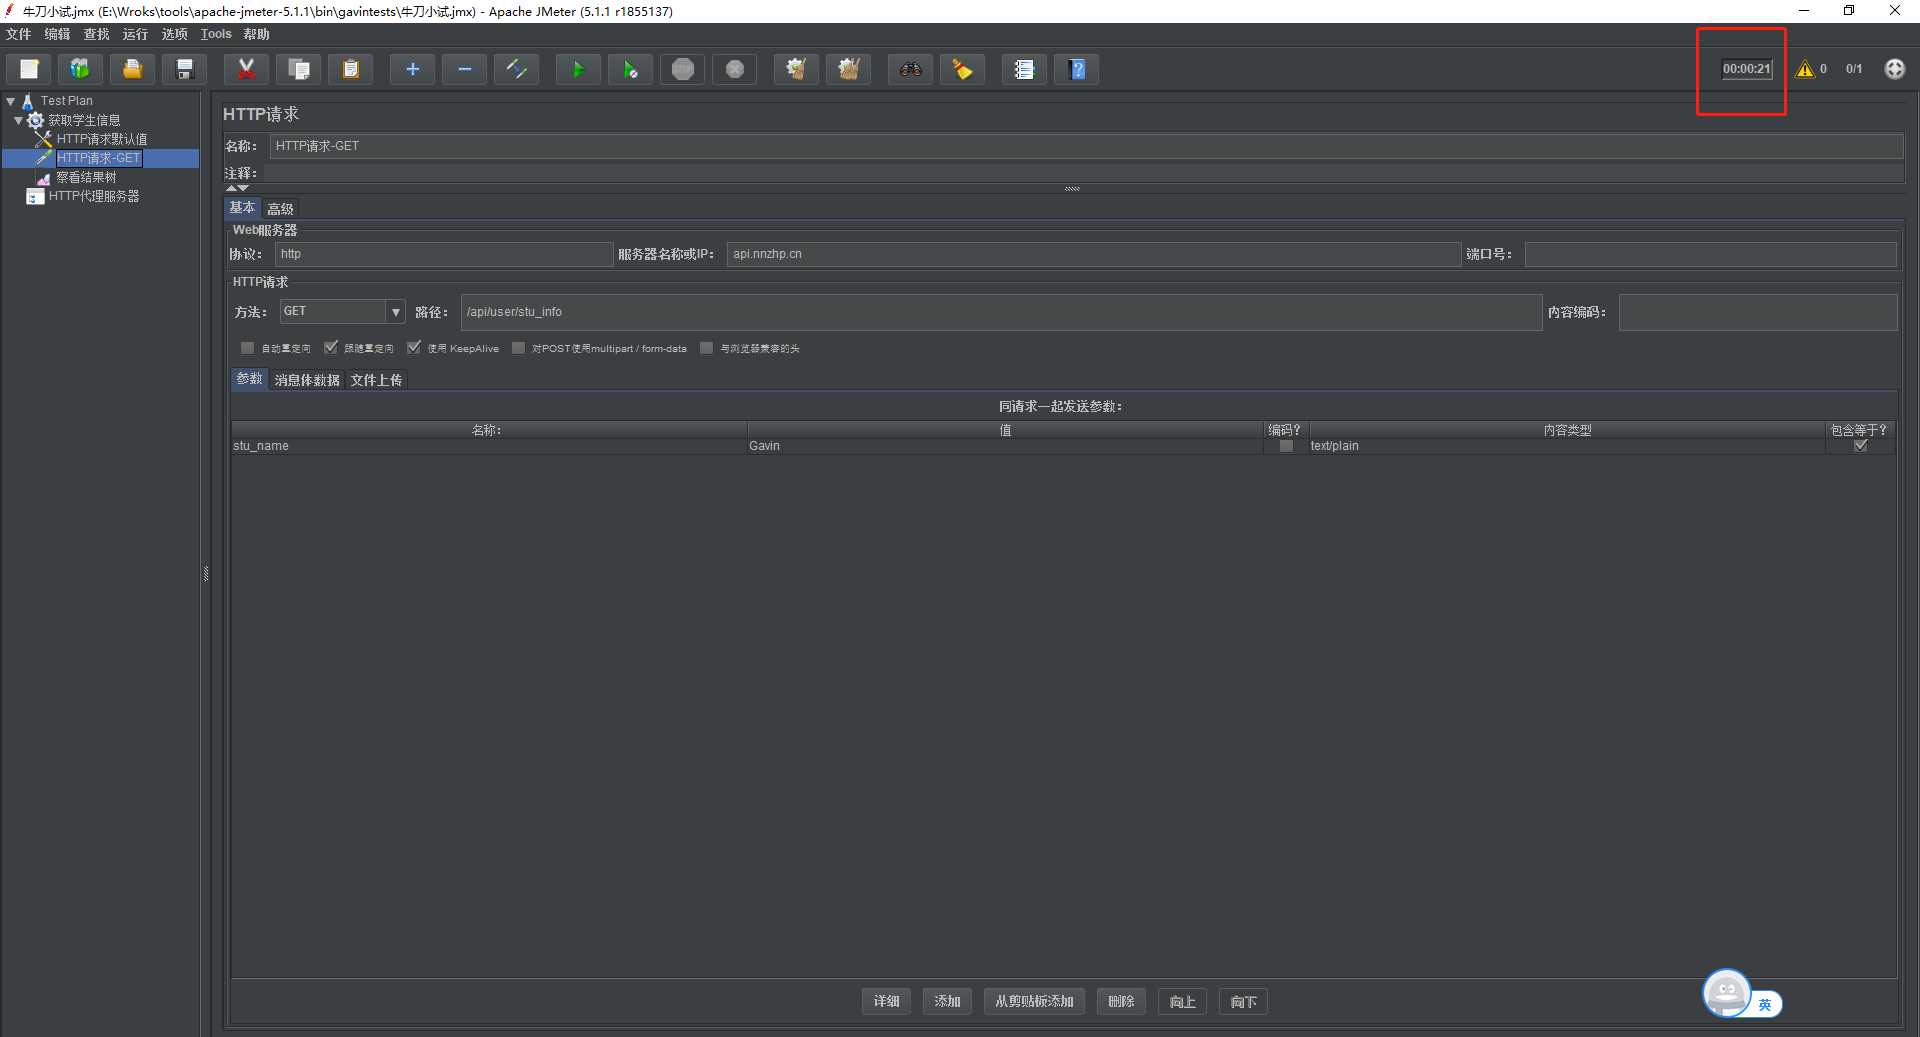The width and height of the screenshot is (1920, 1037).
Task: Click the 获取学生信息 thread group gear icon
Action: click(36, 120)
